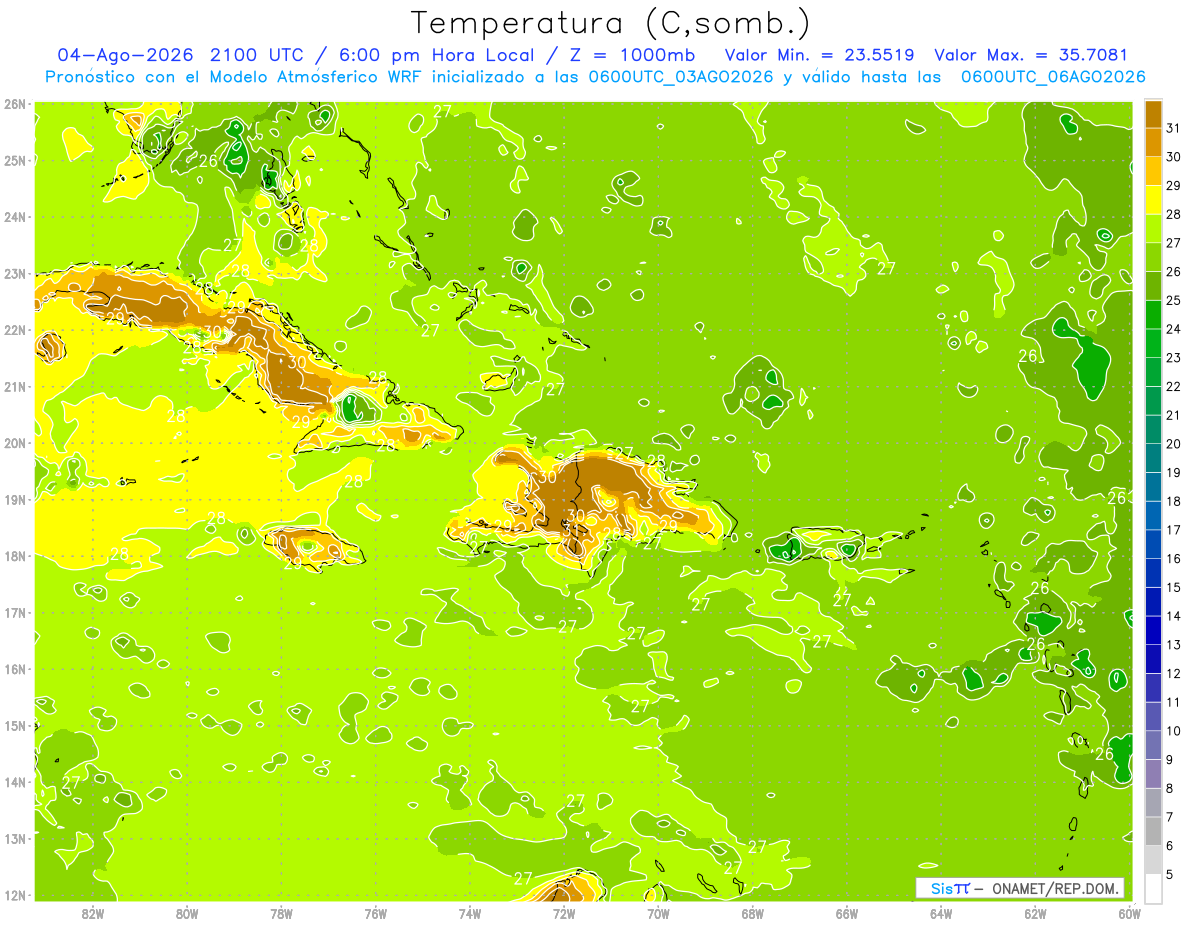This screenshot has width=1200, height=927.
Task: Click the 23N latitude axis label
Action: 14,274
